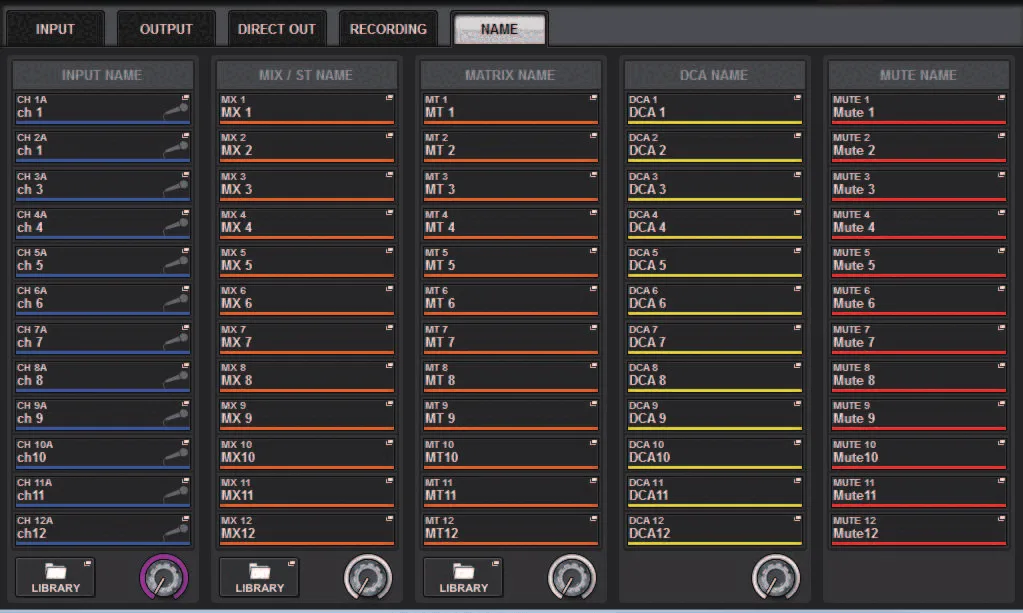The width and height of the screenshot is (1023, 613).
Task: Edit the MT 8 name field
Action: click(x=511, y=376)
